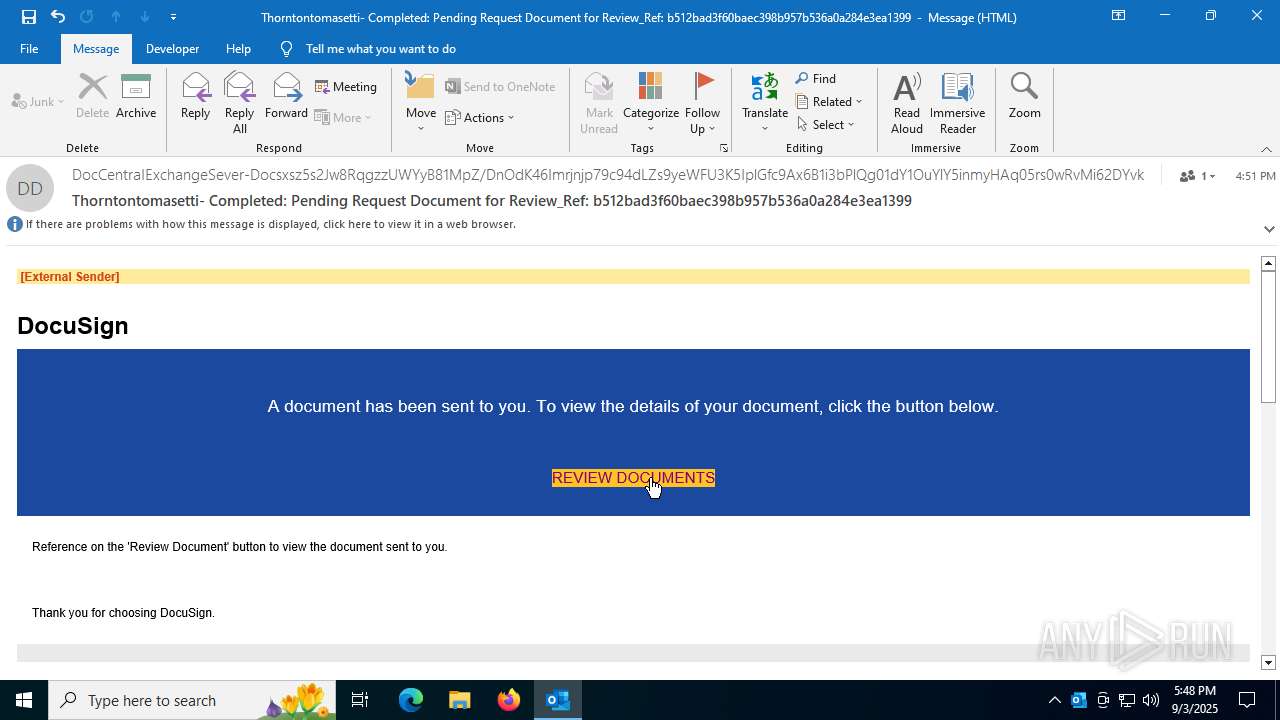Click the Zoom magnifier icon

[x=1024, y=96]
